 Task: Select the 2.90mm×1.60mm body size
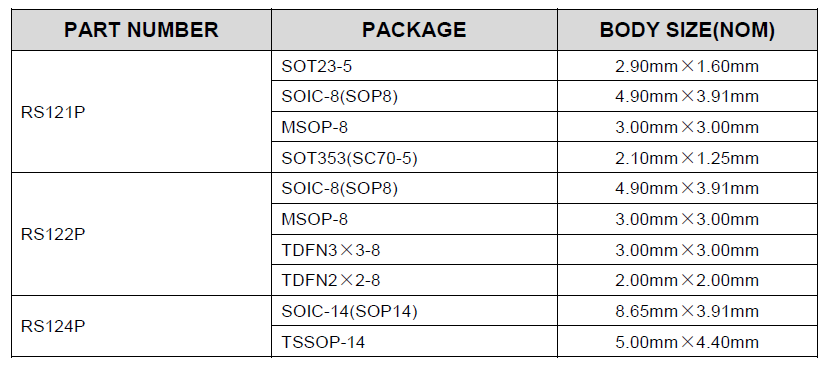coord(687,66)
